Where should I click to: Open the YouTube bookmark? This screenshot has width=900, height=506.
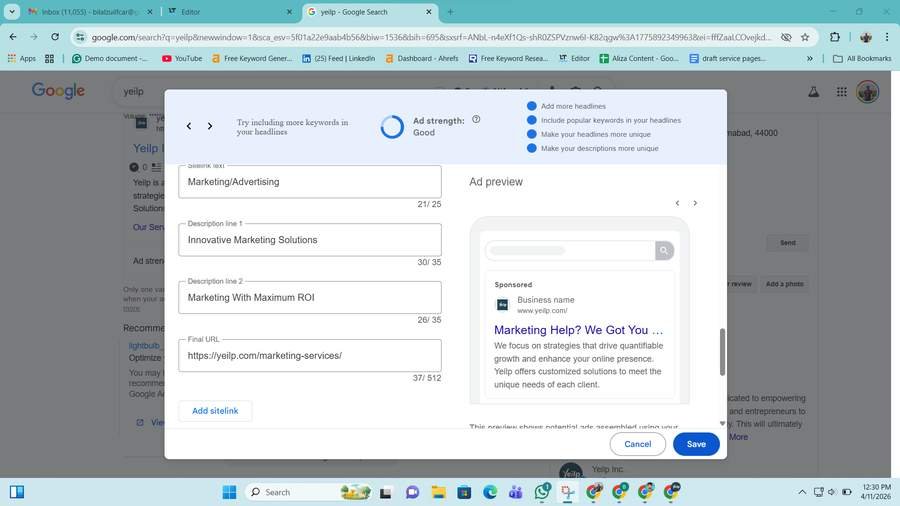click(182, 59)
